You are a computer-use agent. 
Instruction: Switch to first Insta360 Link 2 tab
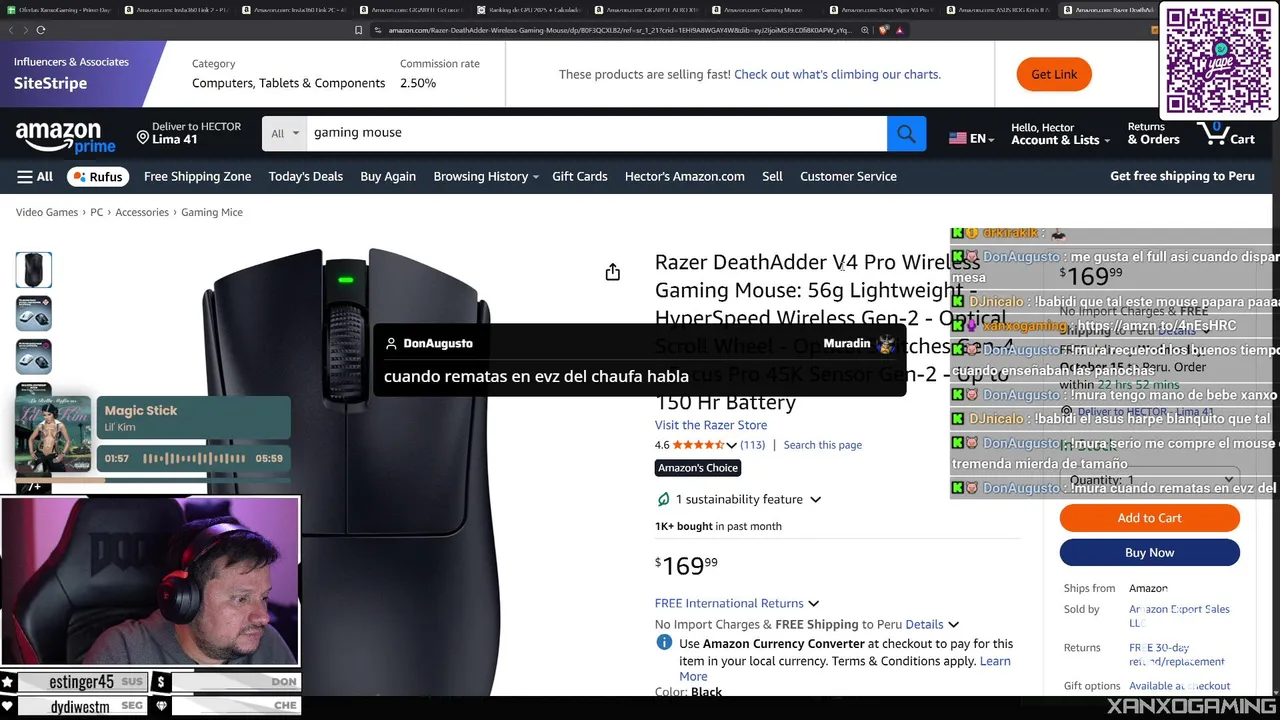(x=178, y=10)
